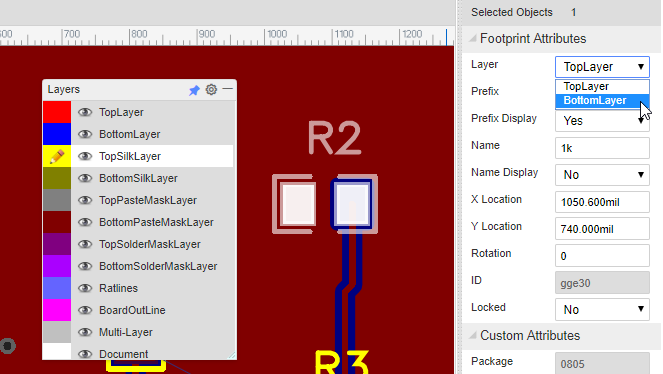This screenshot has width=663, height=374.
Task: Select the yellow R3 designator text
Action: (342, 363)
